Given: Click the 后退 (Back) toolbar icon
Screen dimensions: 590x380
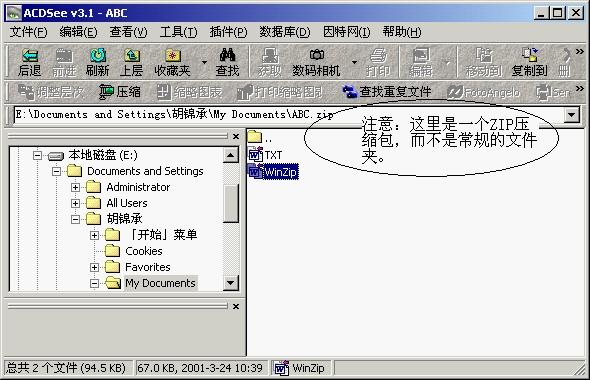Looking at the screenshot, I should pyautogui.click(x=30, y=62).
